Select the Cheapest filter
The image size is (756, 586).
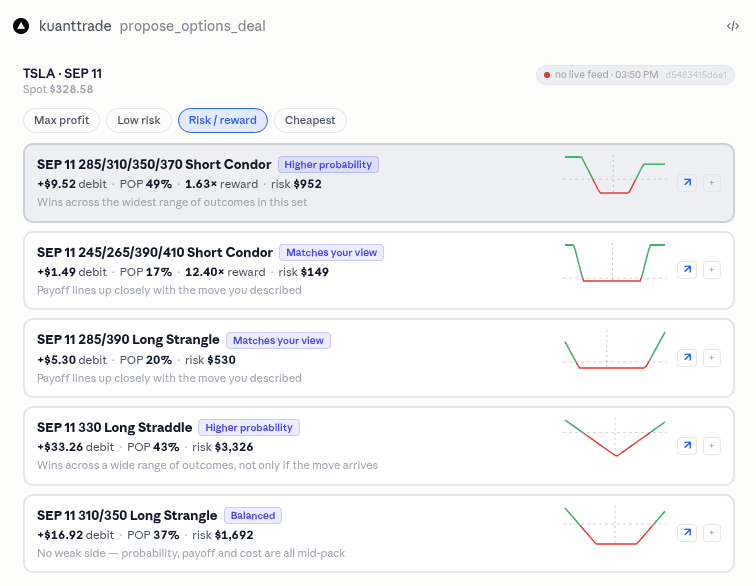click(310, 120)
